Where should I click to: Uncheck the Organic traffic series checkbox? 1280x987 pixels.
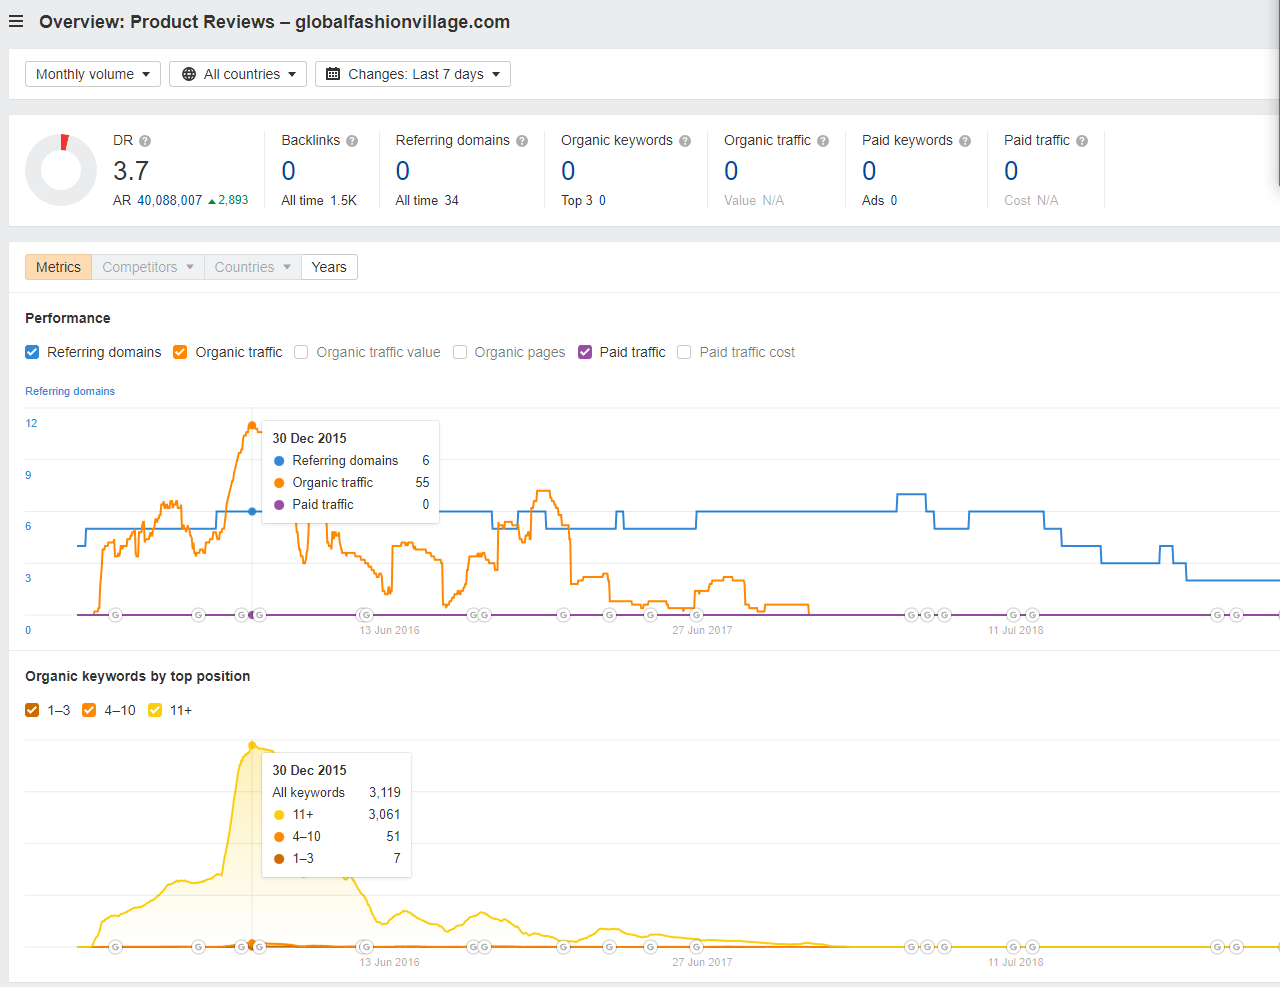[x=180, y=352]
